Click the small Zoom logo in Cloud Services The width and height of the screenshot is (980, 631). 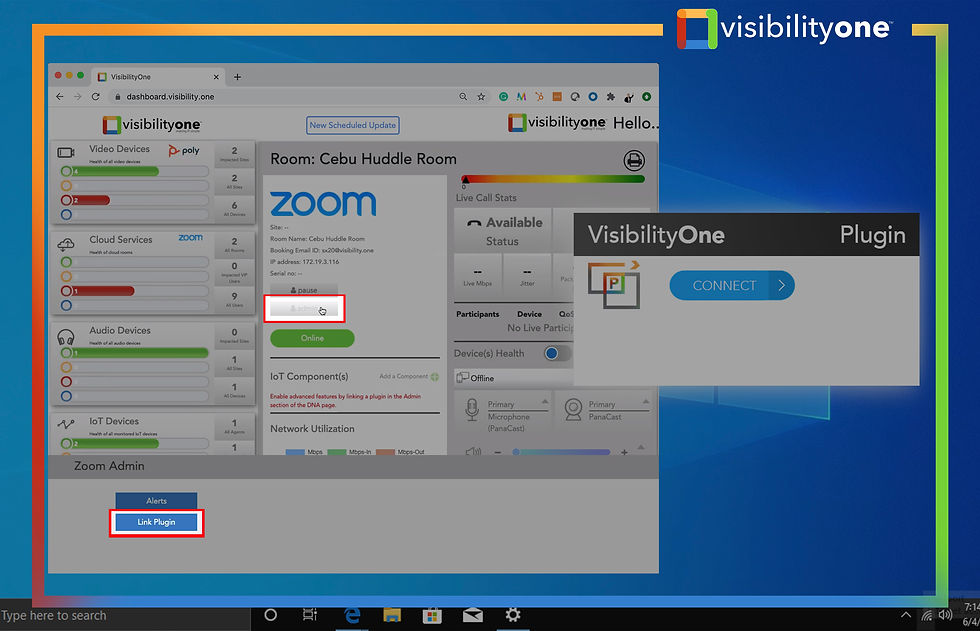click(191, 237)
